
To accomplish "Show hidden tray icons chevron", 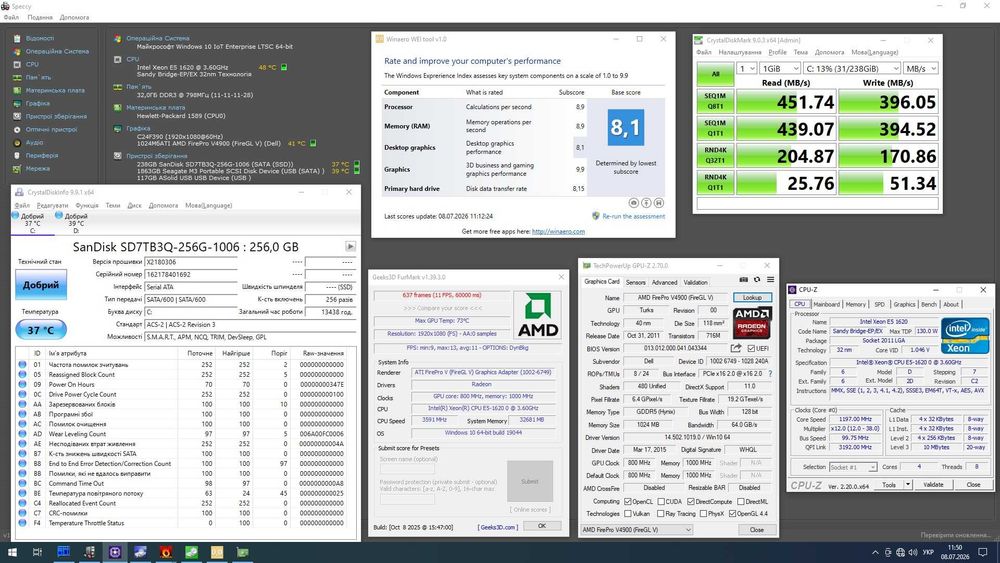I will point(875,552).
